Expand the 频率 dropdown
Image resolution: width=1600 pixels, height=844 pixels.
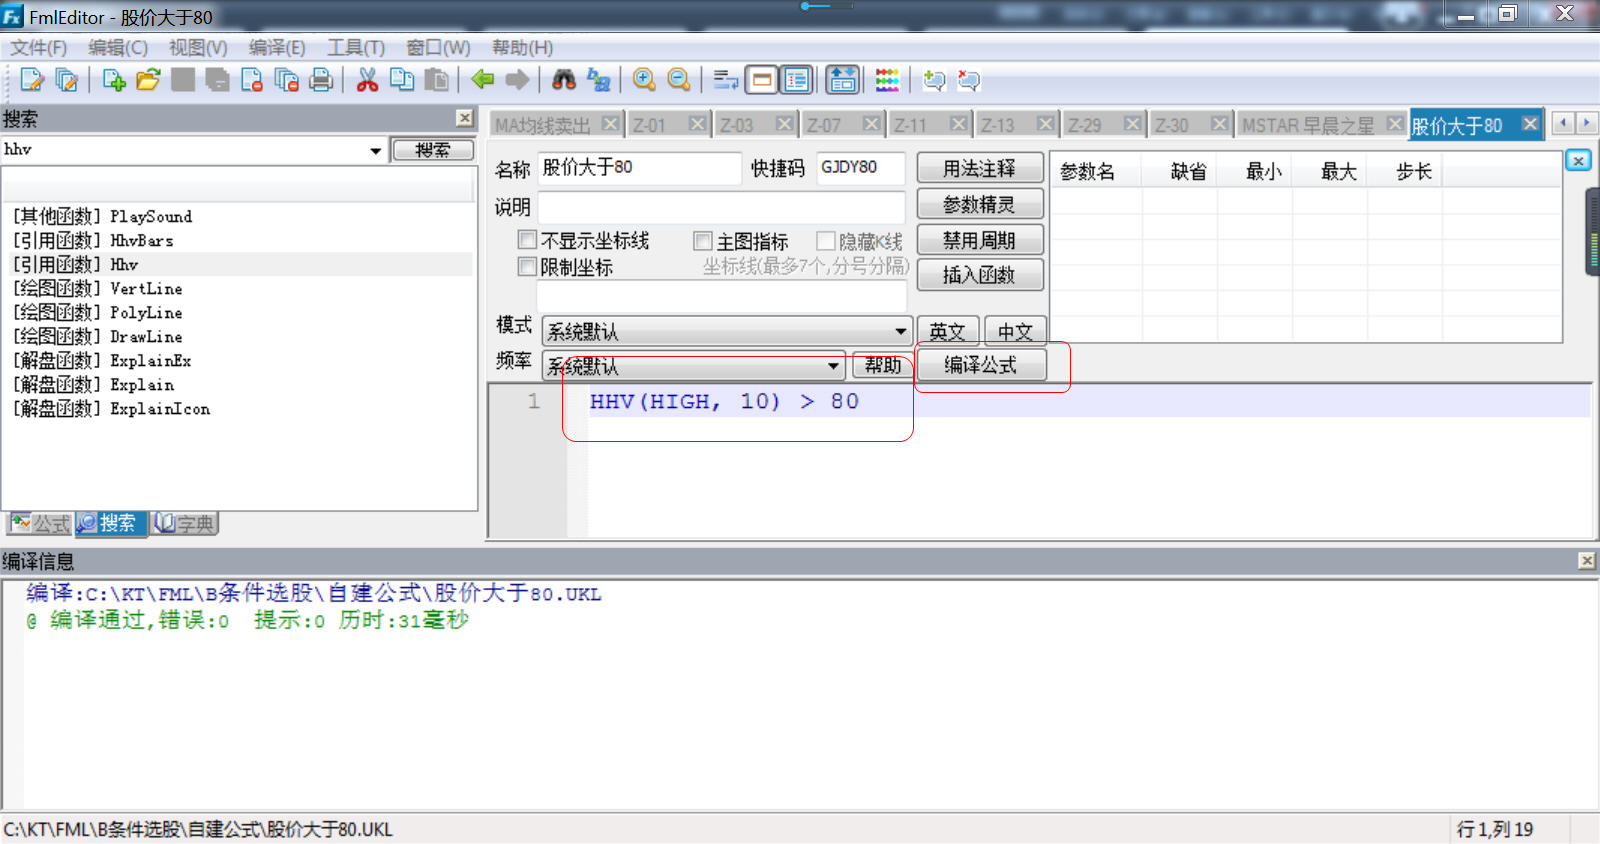coord(833,366)
